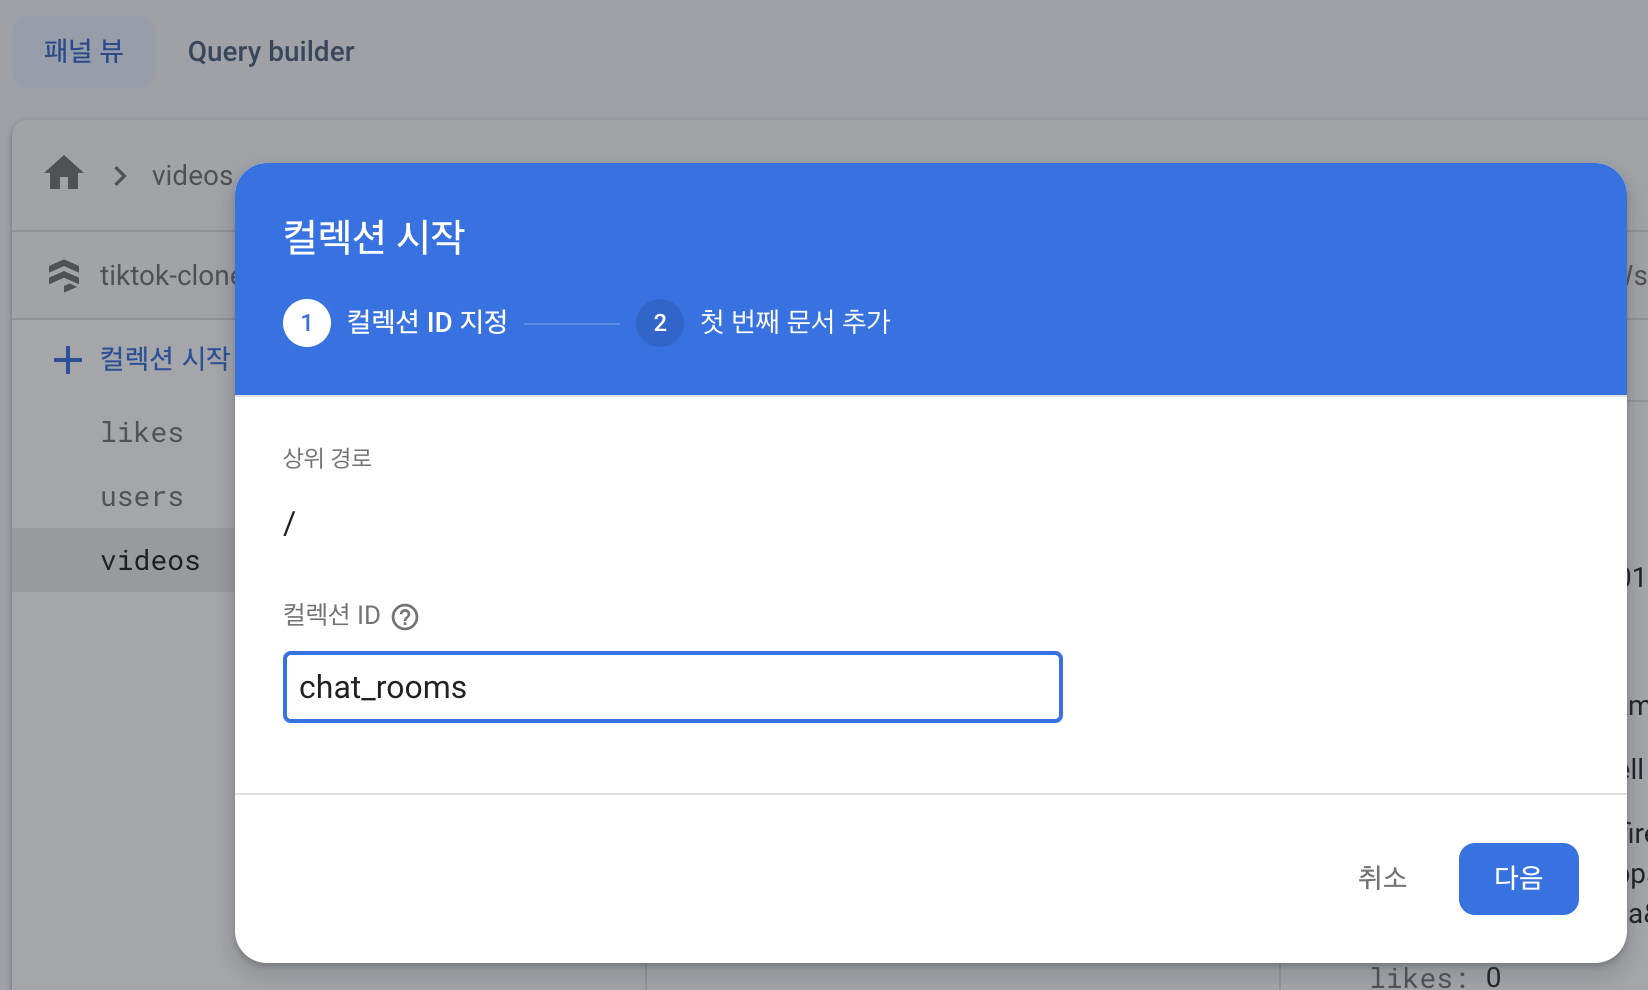Switch to 패널 뷰 tab

pos(84,51)
